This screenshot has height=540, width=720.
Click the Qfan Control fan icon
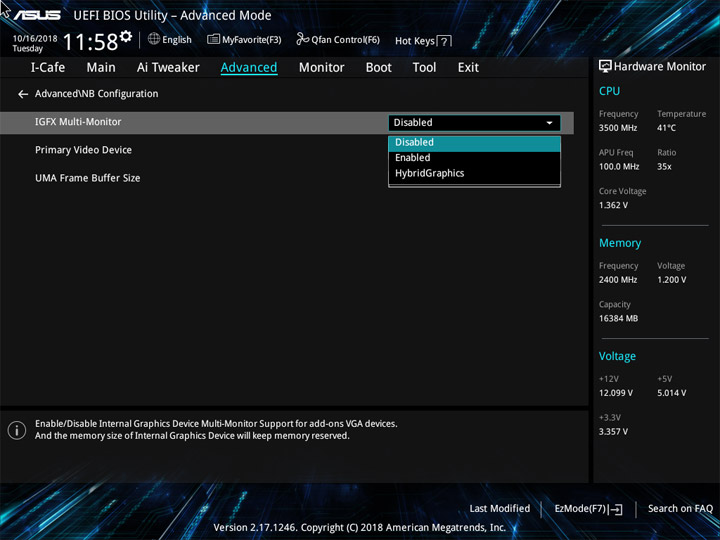(302, 39)
